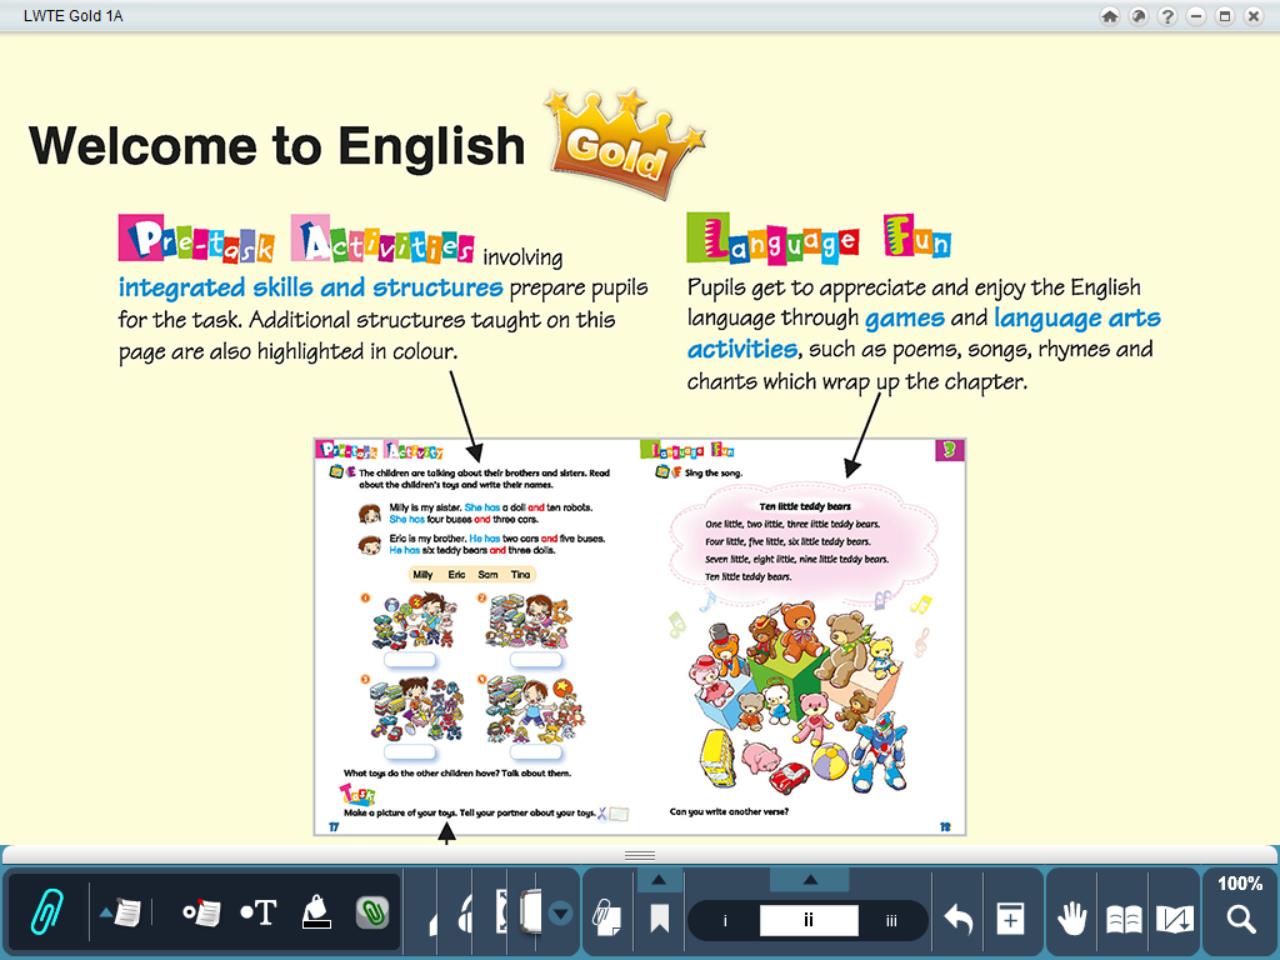Click the Home icon in title bar
Screen dimensions: 1280x960
[1109, 16]
